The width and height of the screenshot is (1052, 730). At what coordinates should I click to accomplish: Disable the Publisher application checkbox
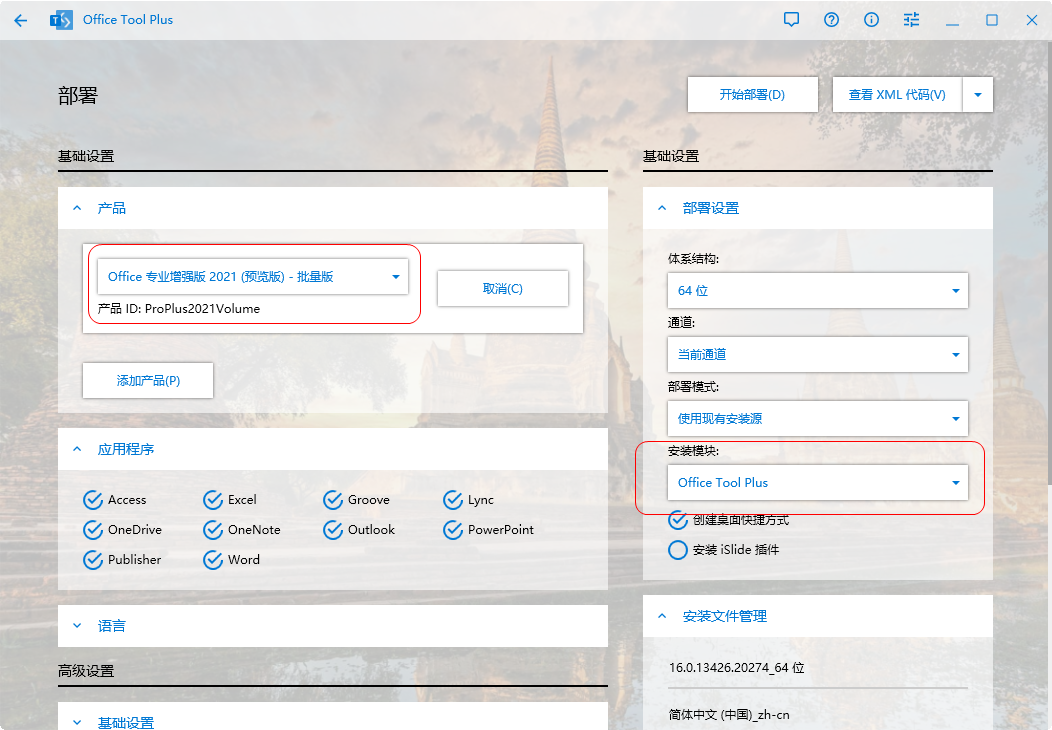pyautogui.click(x=93, y=560)
